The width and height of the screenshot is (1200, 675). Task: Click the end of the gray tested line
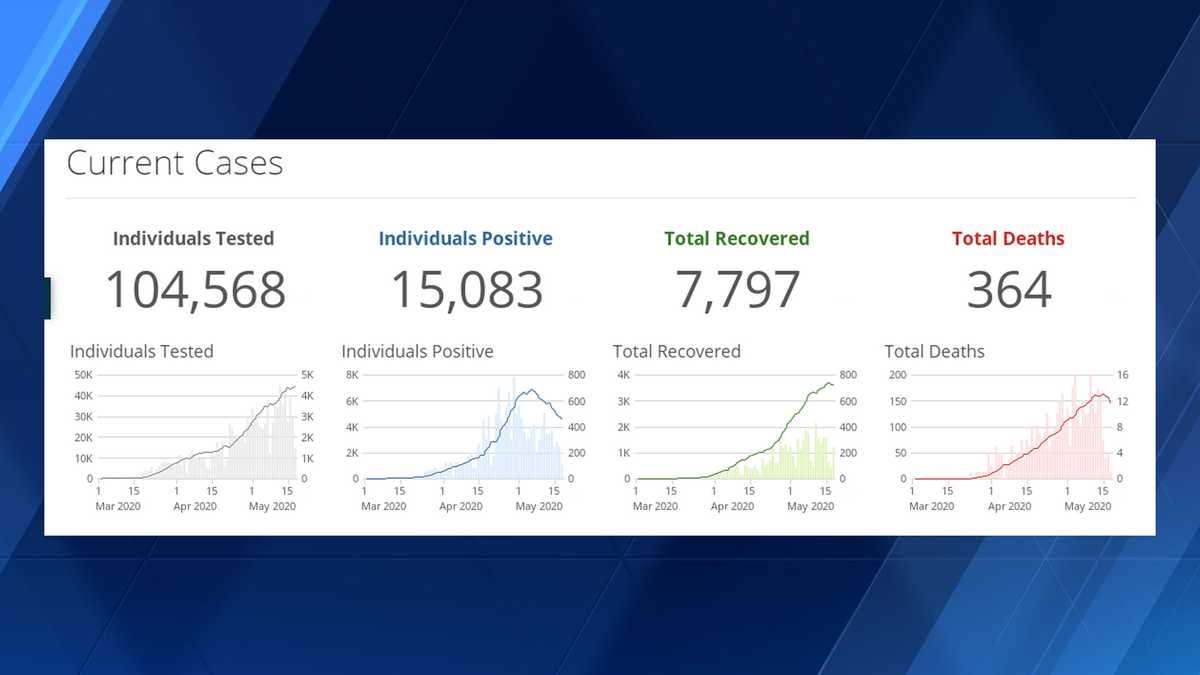[x=295, y=387]
